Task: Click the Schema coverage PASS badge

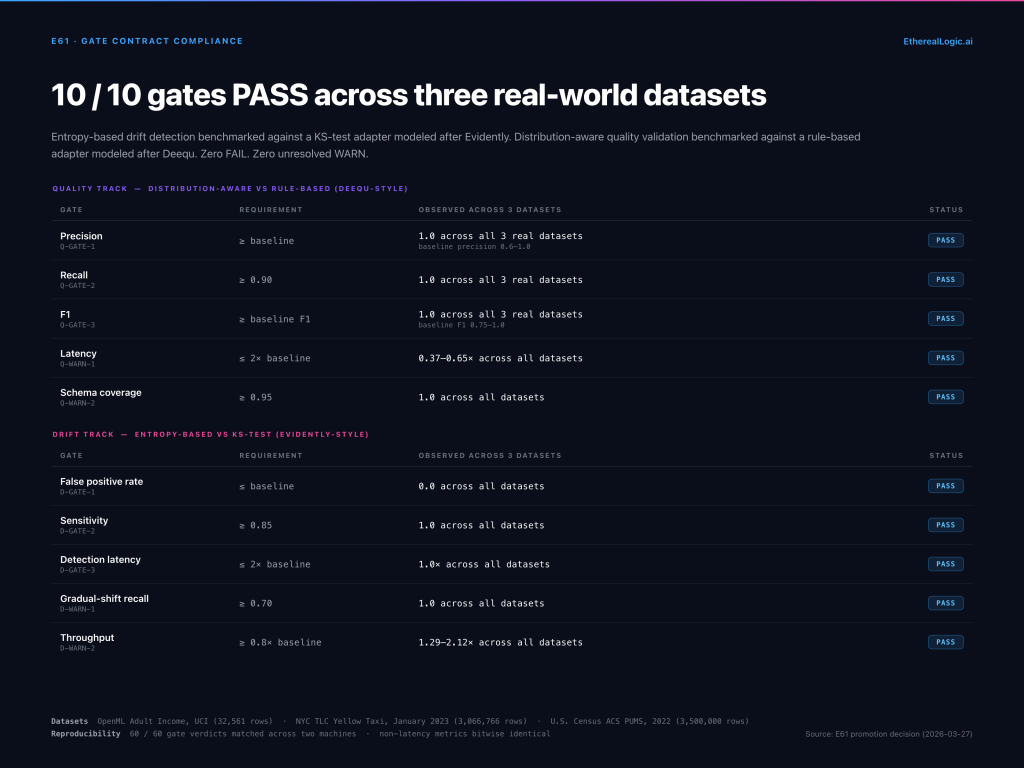Action: (x=945, y=396)
